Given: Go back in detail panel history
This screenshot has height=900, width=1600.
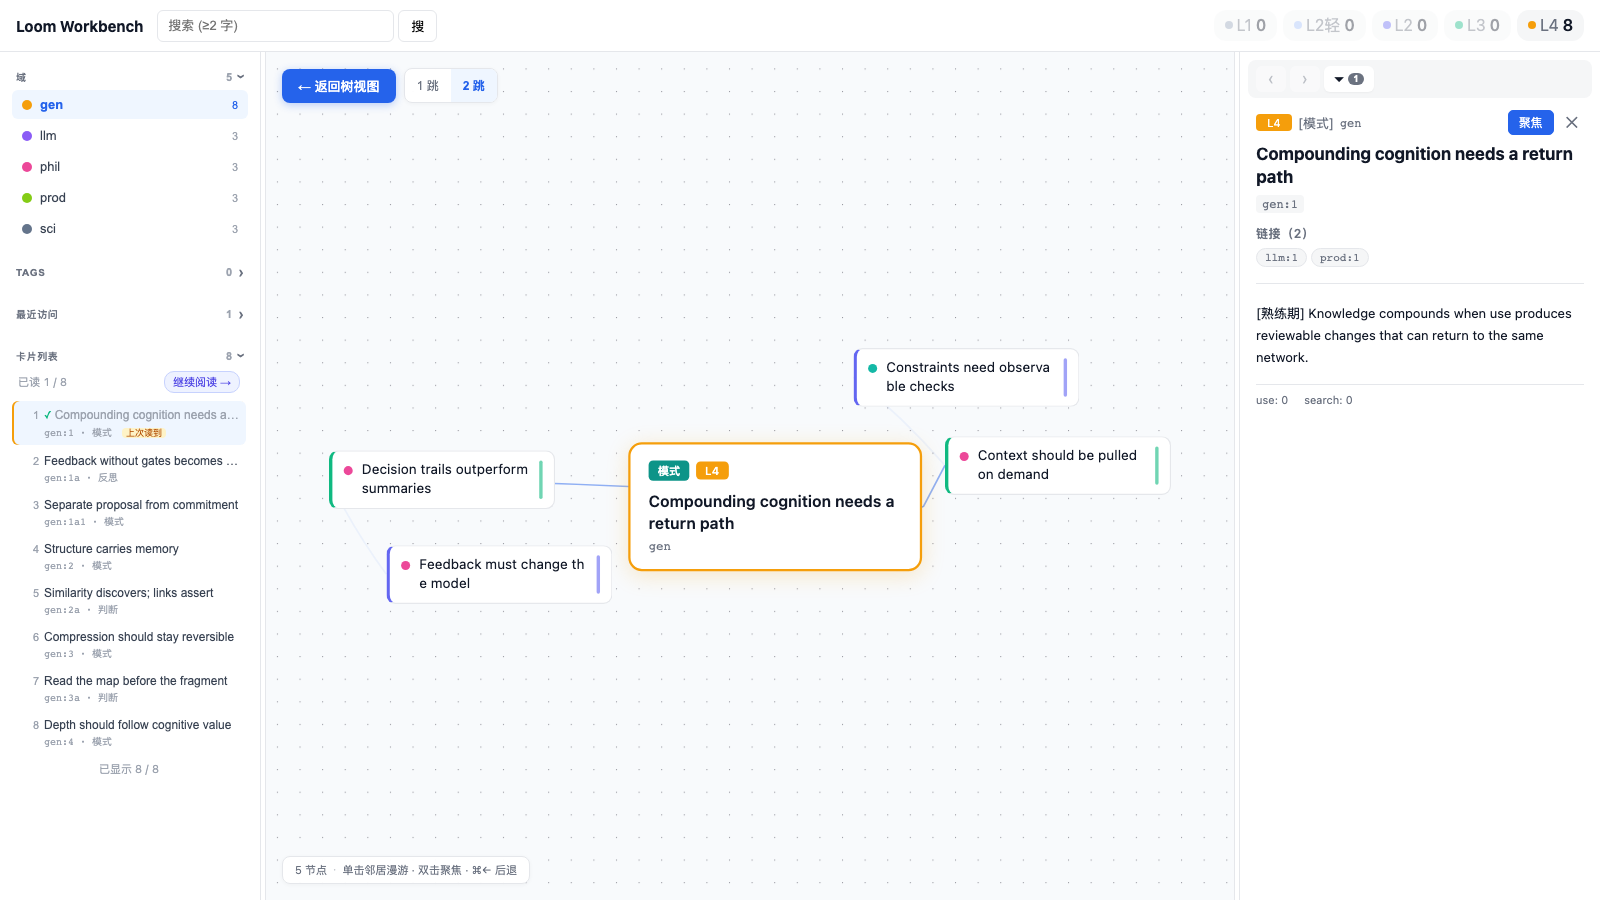Looking at the screenshot, I should (x=1271, y=79).
